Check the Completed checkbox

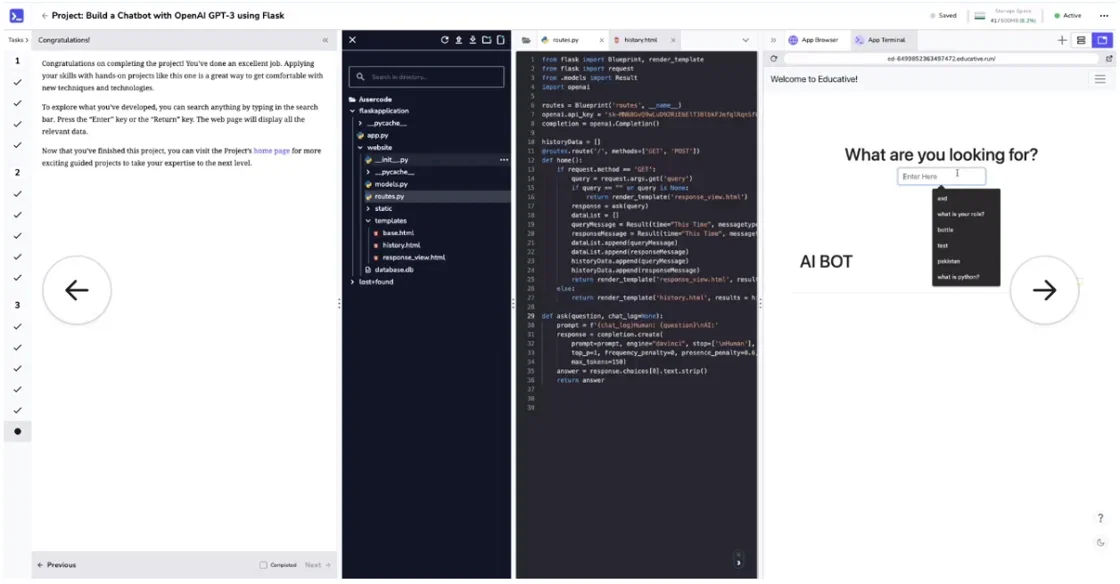(x=263, y=565)
